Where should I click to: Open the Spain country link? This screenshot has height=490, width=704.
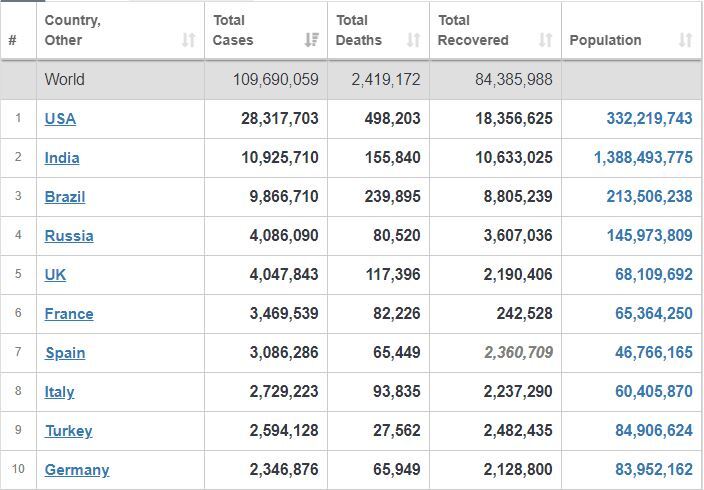[65, 353]
